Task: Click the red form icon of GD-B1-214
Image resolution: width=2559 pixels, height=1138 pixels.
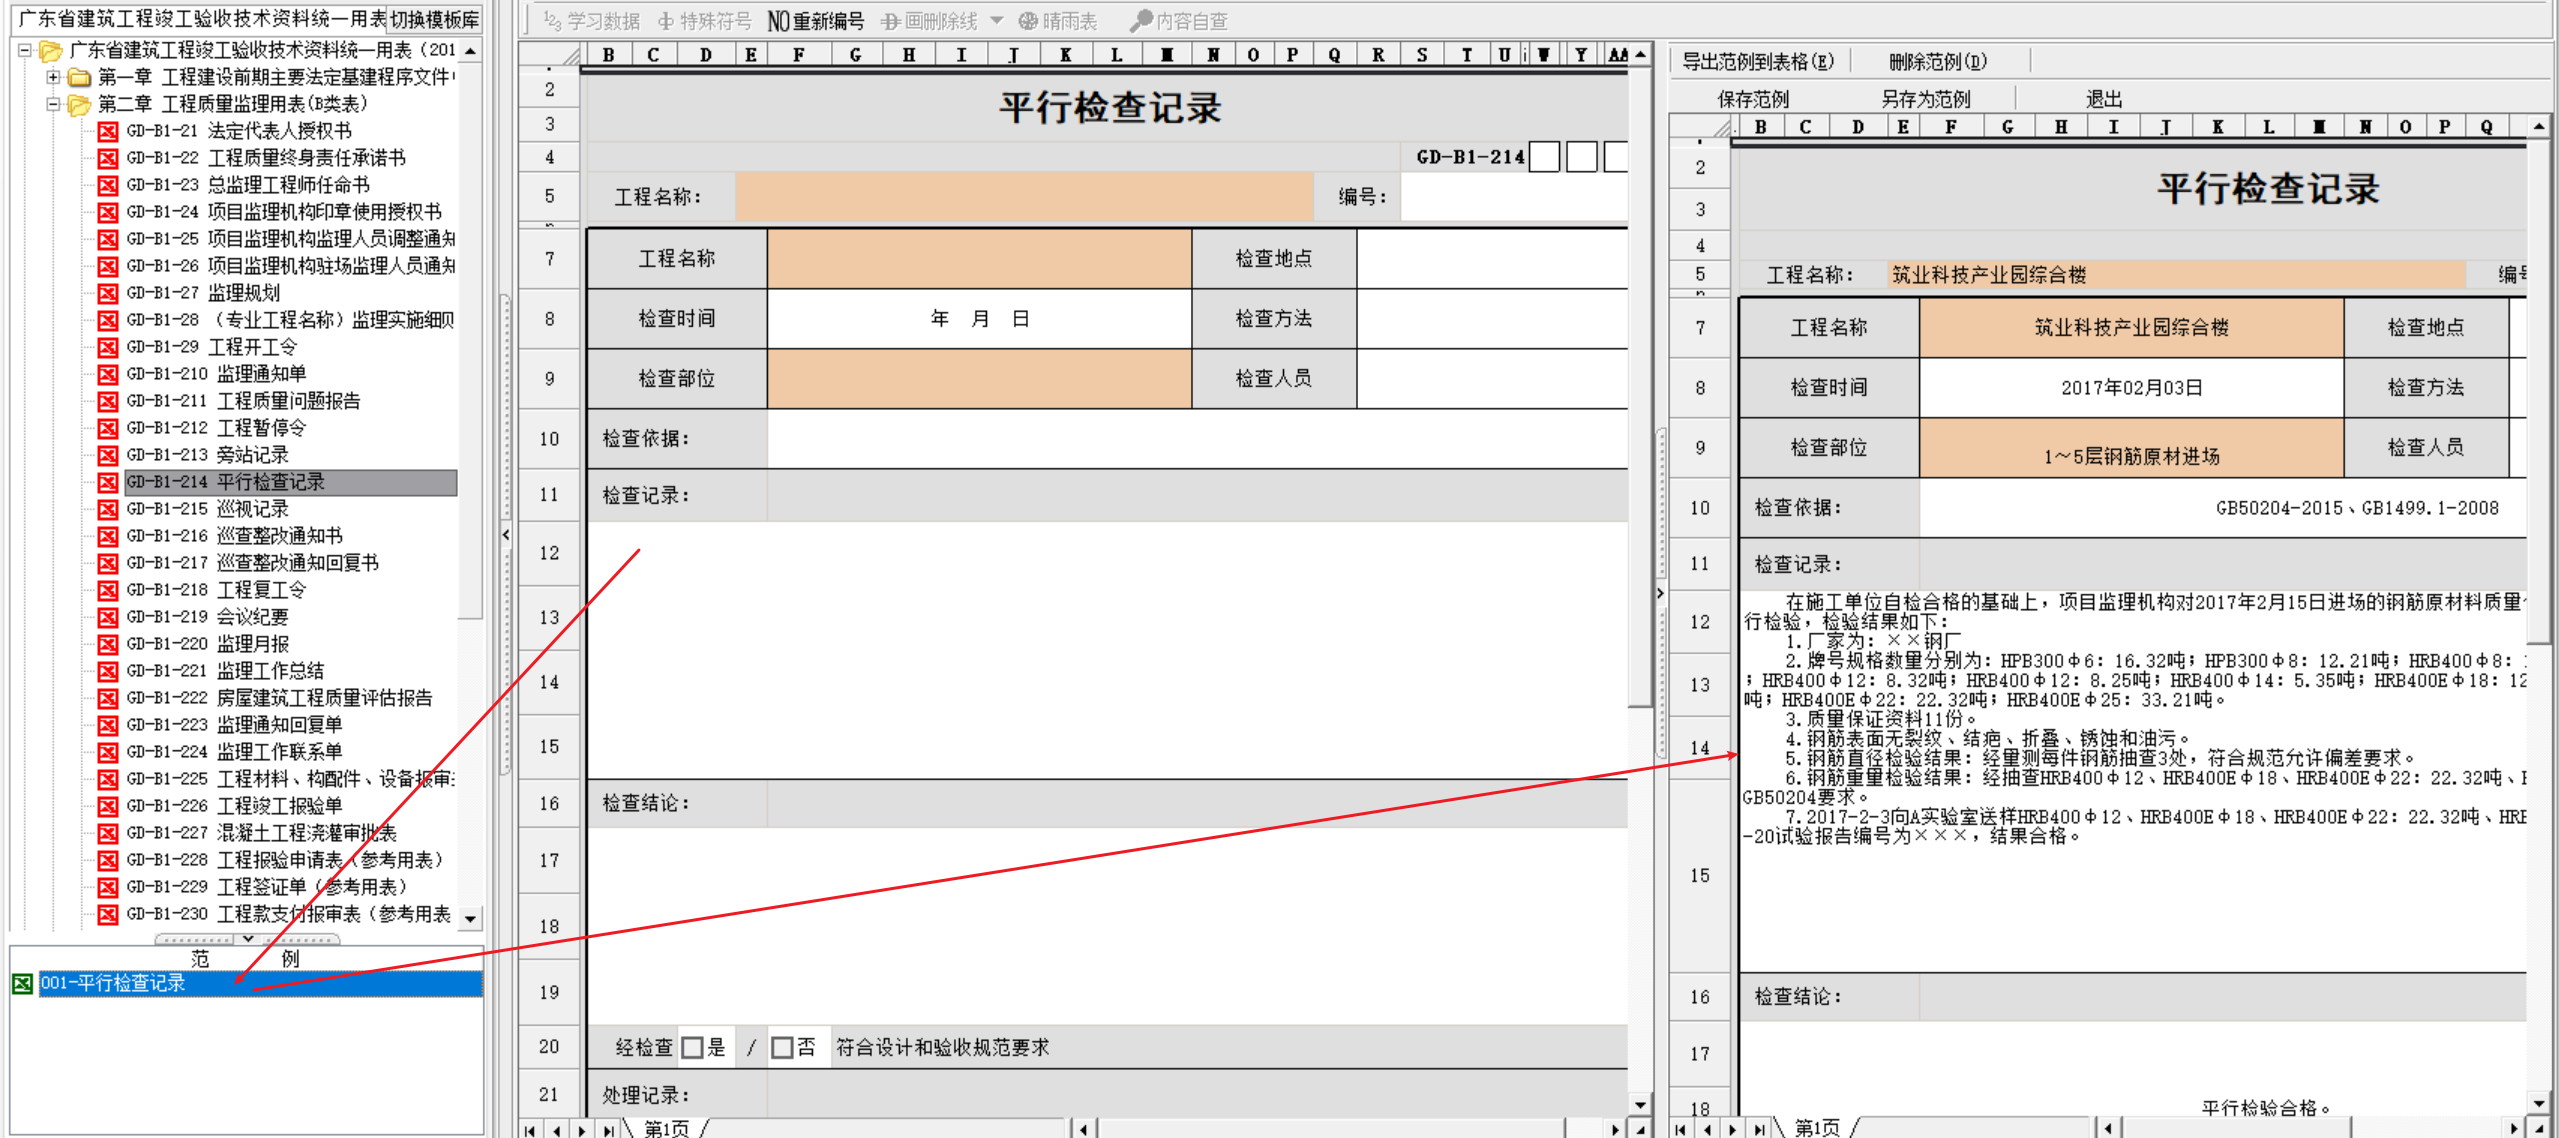Action: click(x=108, y=482)
